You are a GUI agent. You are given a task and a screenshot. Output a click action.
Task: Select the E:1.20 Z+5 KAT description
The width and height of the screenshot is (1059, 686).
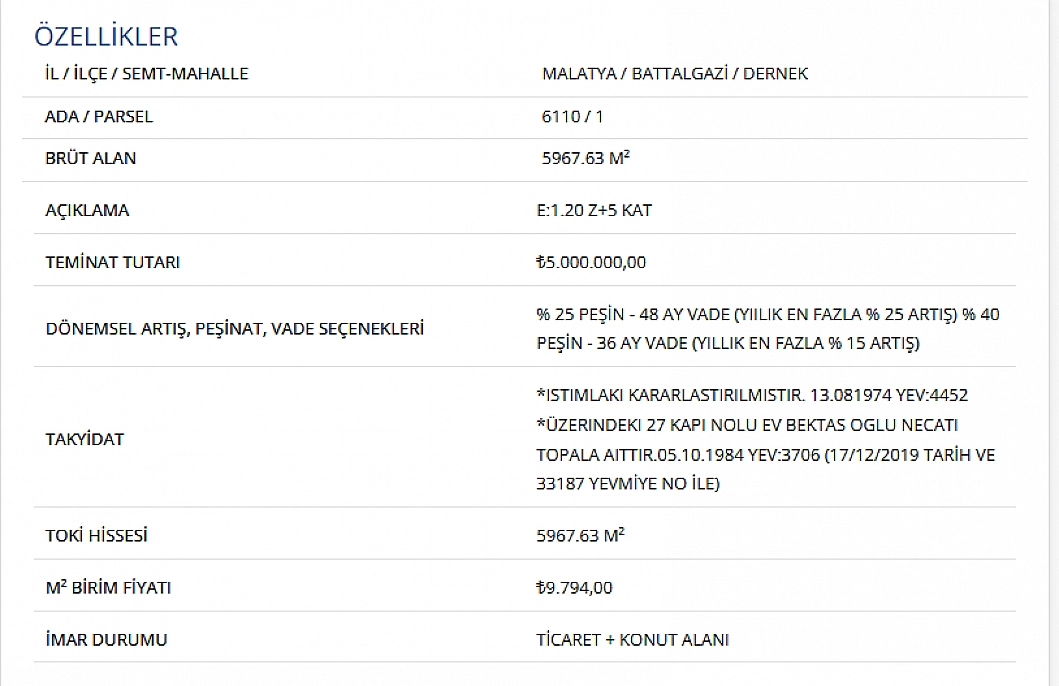tap(594, 210)
